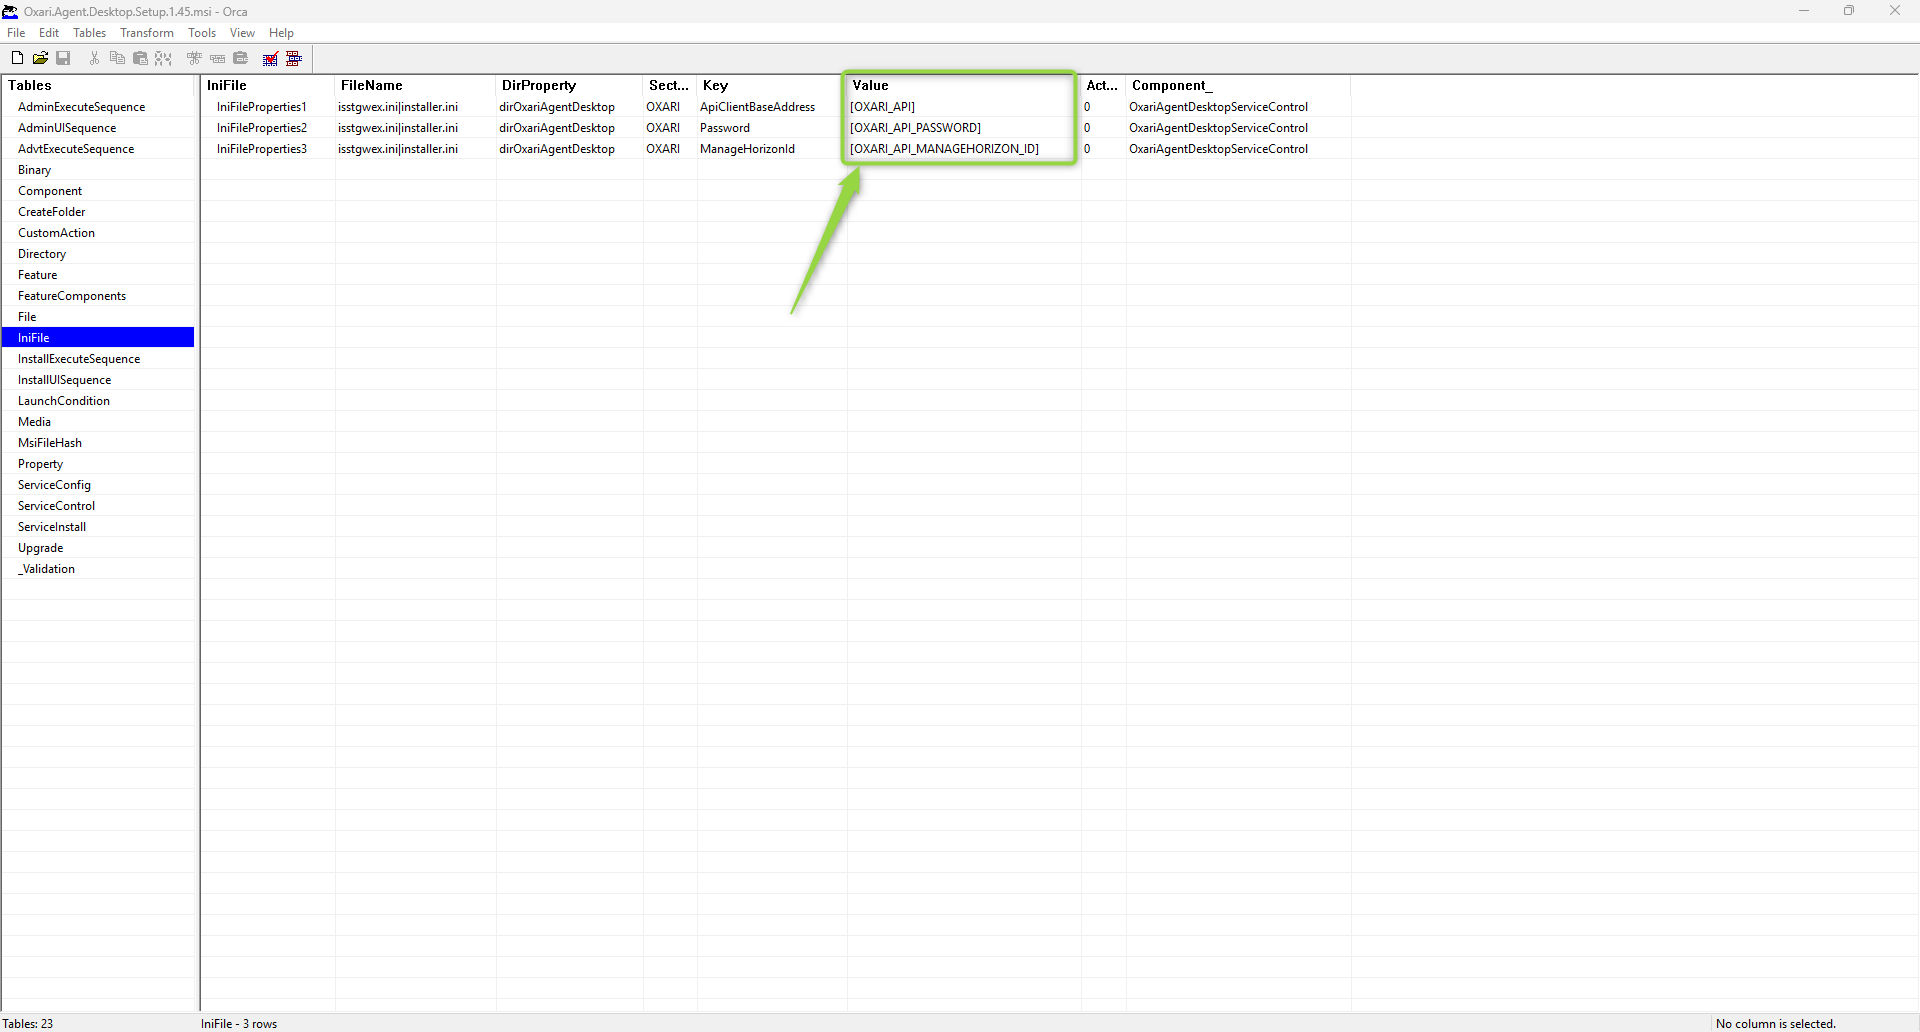Click the New file toolbar icon
The height and width of the screenshot is (1032, 1920).
(17, 58)
